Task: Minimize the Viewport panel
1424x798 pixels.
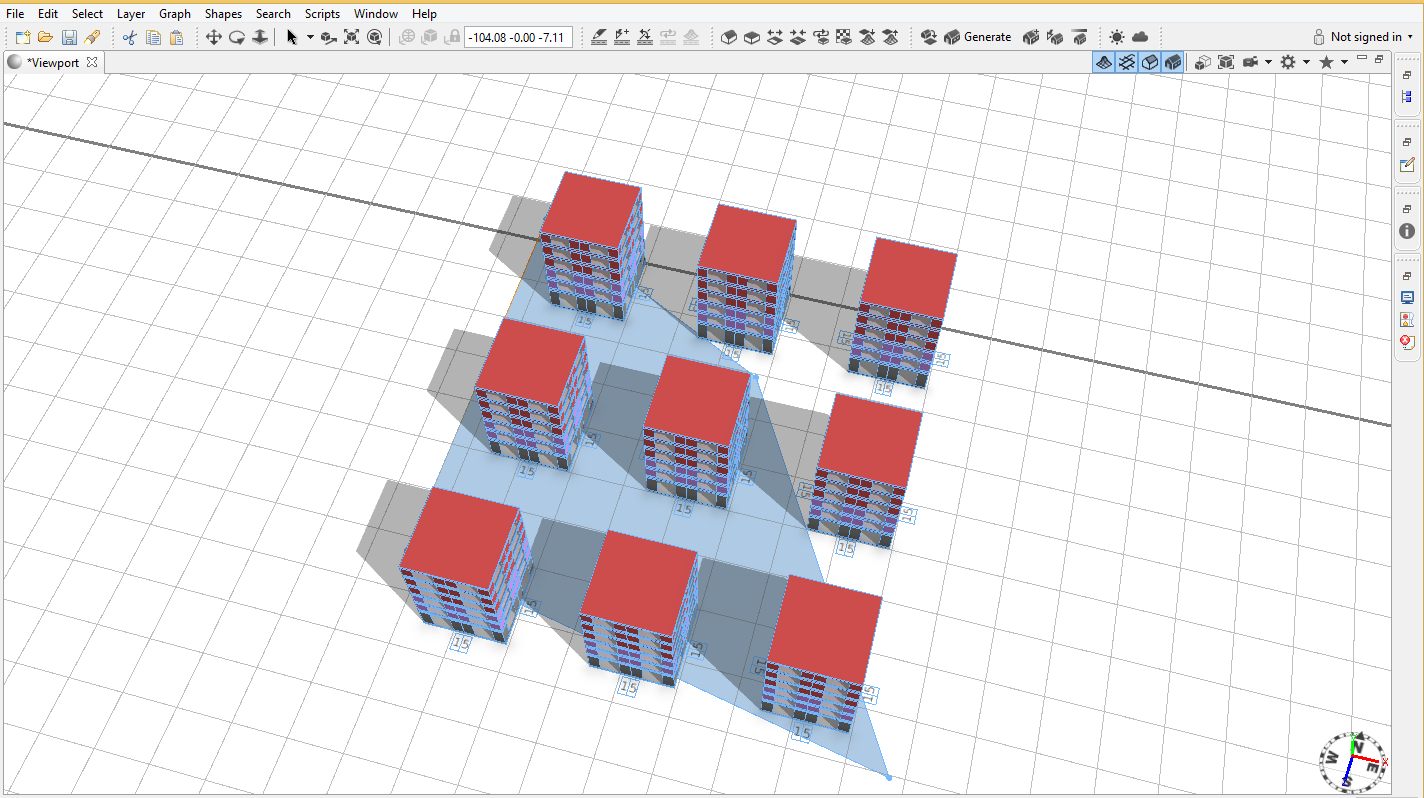Action: tap(1362, 59)
